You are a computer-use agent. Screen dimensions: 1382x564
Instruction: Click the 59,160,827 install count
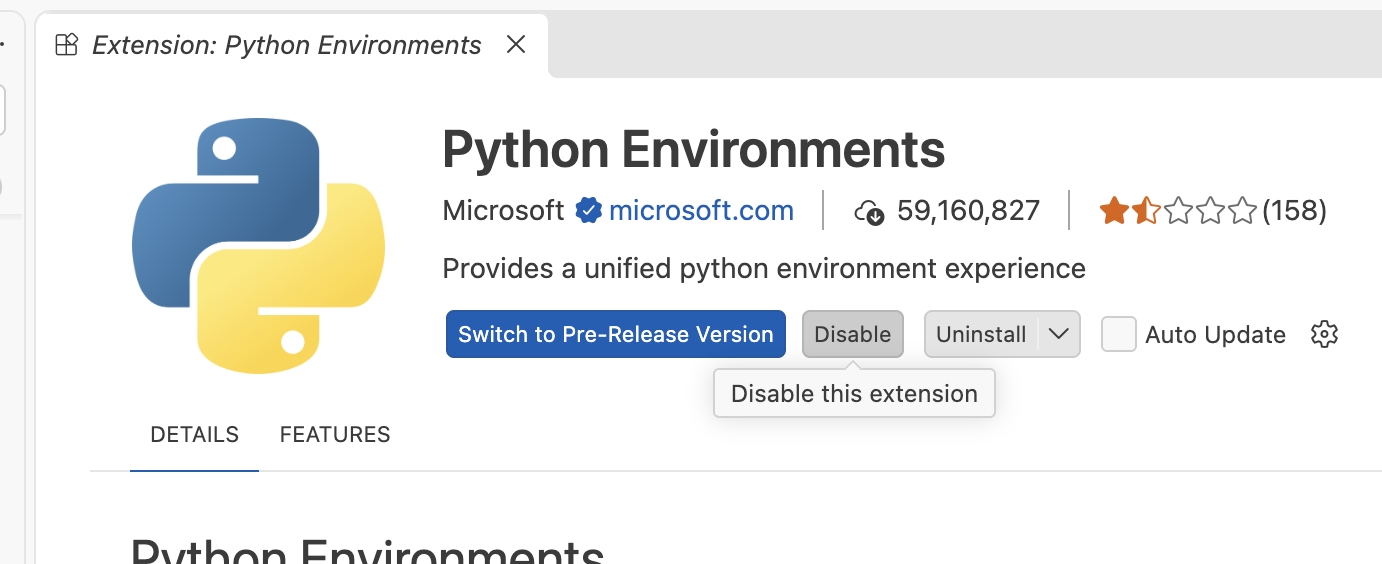pyautogui.click(x=968, y=211)
